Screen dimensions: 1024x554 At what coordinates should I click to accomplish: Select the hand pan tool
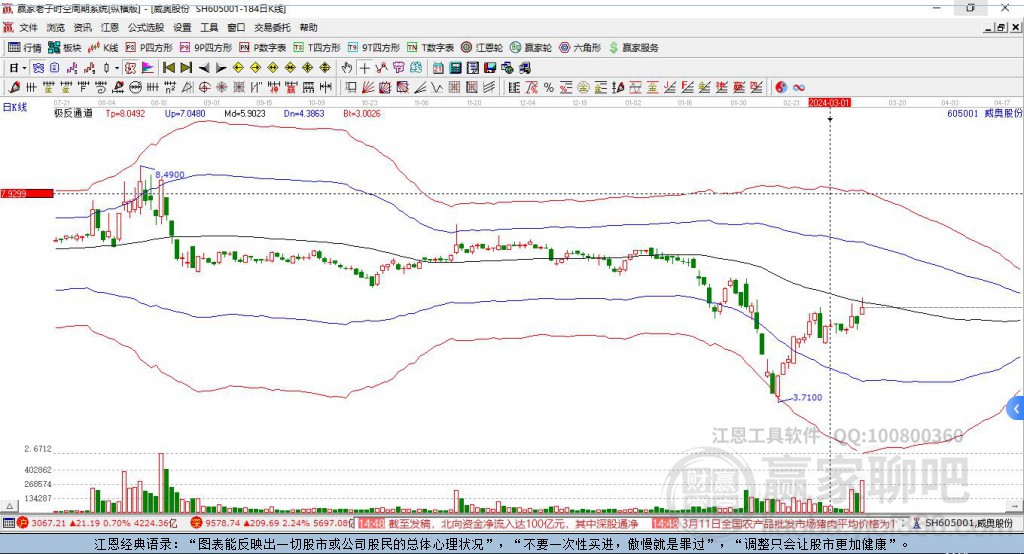[x=347, y=68]
